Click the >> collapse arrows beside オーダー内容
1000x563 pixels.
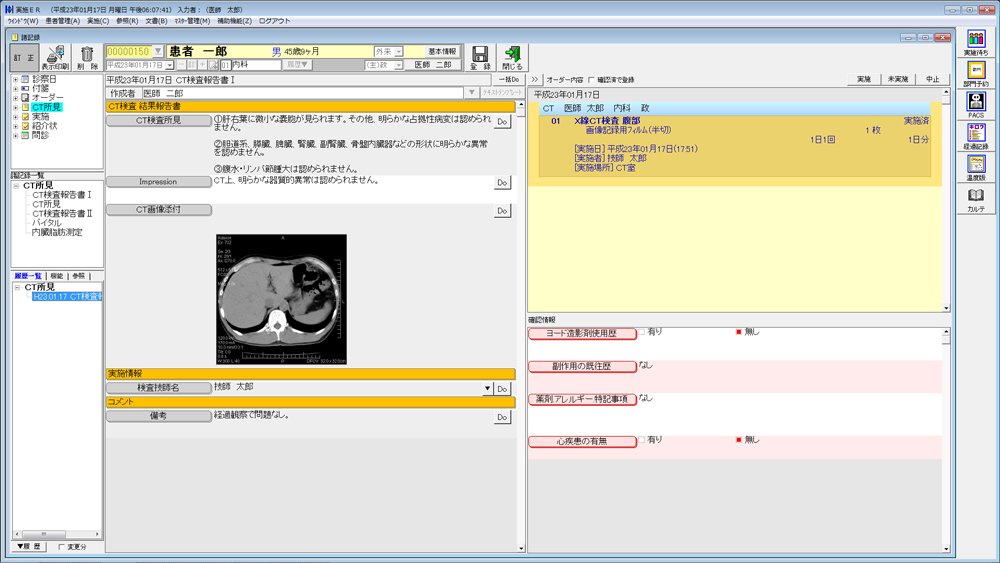[534, 80]
